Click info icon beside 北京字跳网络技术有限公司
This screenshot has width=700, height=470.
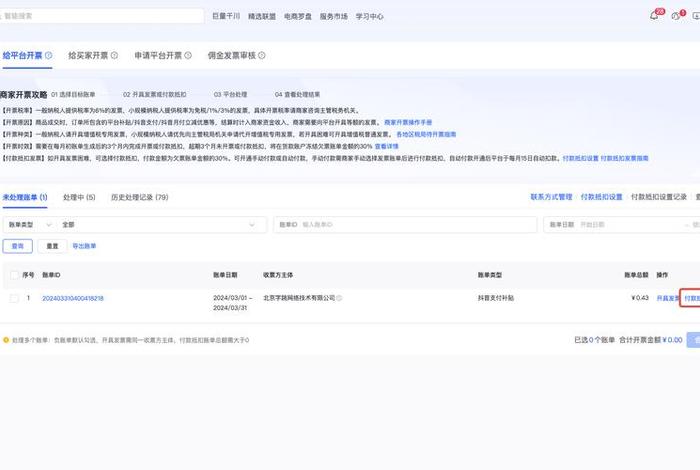(339, 298)
